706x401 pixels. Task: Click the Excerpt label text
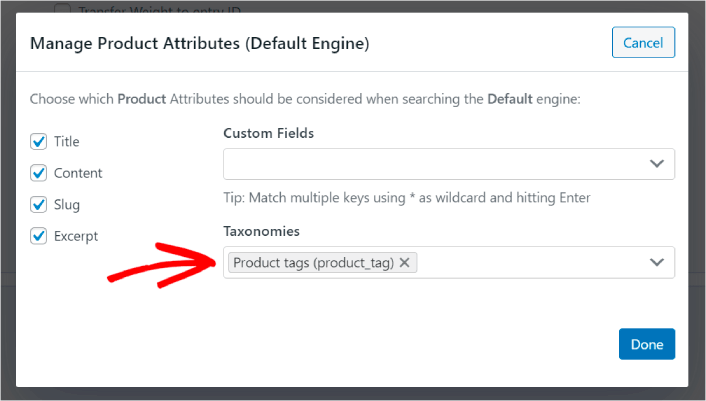click(76, 236)
